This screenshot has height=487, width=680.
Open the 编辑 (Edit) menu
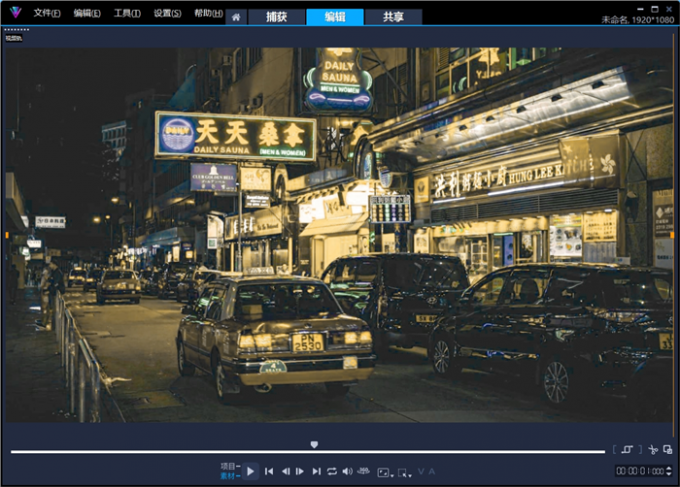tap(87, 13)
